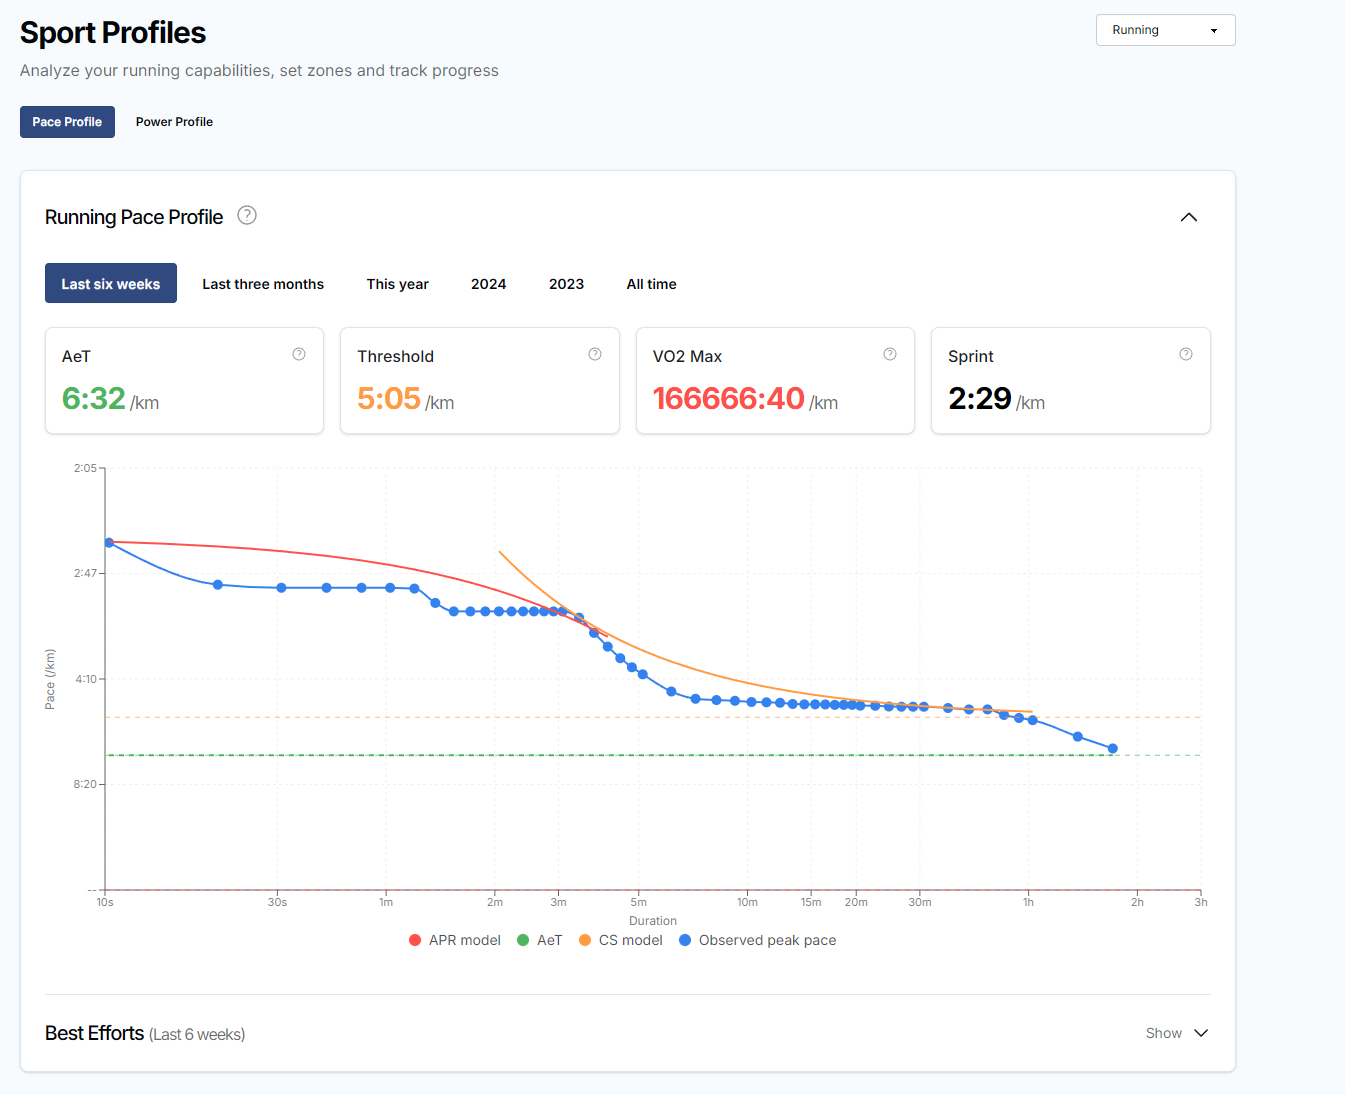
Task: Collapse the Running Pace Profile panel
Action: click(1189, 217)
